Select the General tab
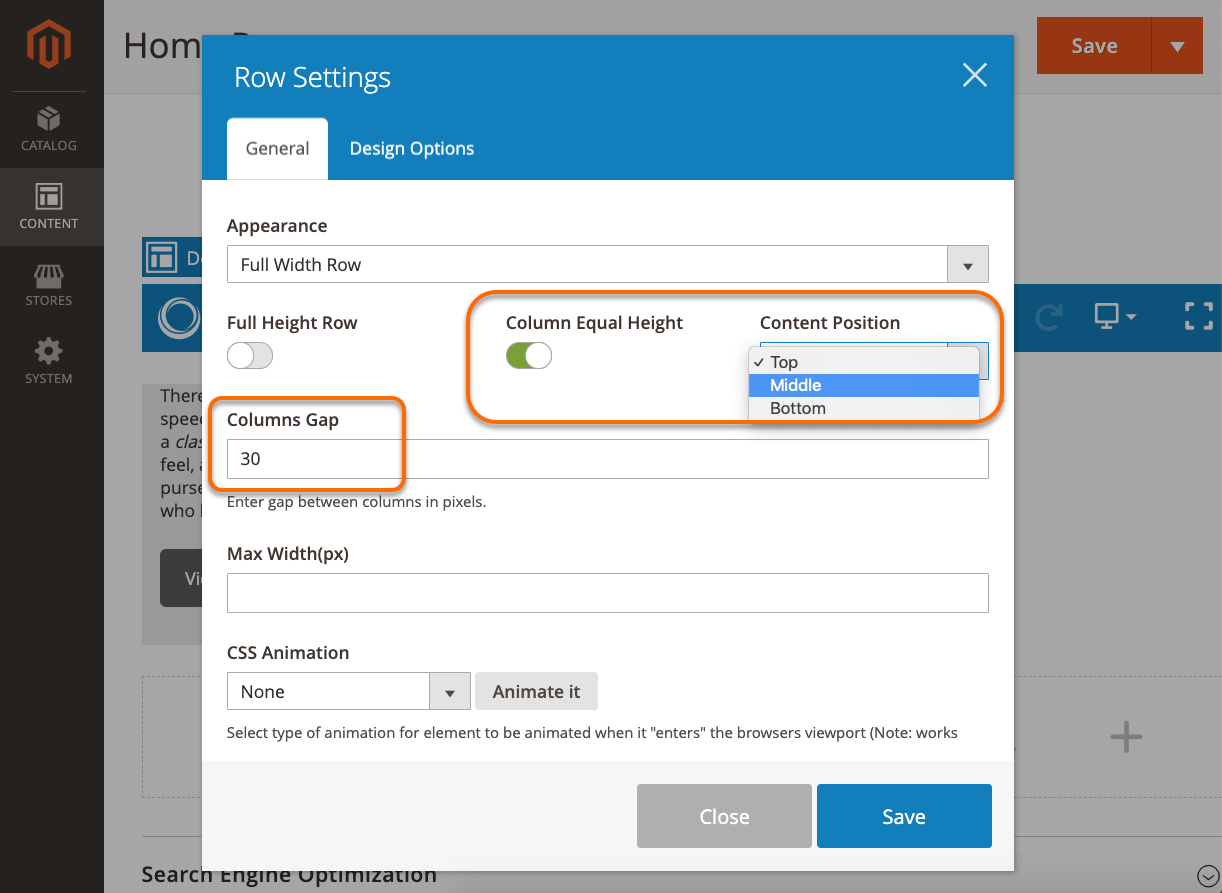Viewport: 1222px width, 893px height. pos(277,148)
